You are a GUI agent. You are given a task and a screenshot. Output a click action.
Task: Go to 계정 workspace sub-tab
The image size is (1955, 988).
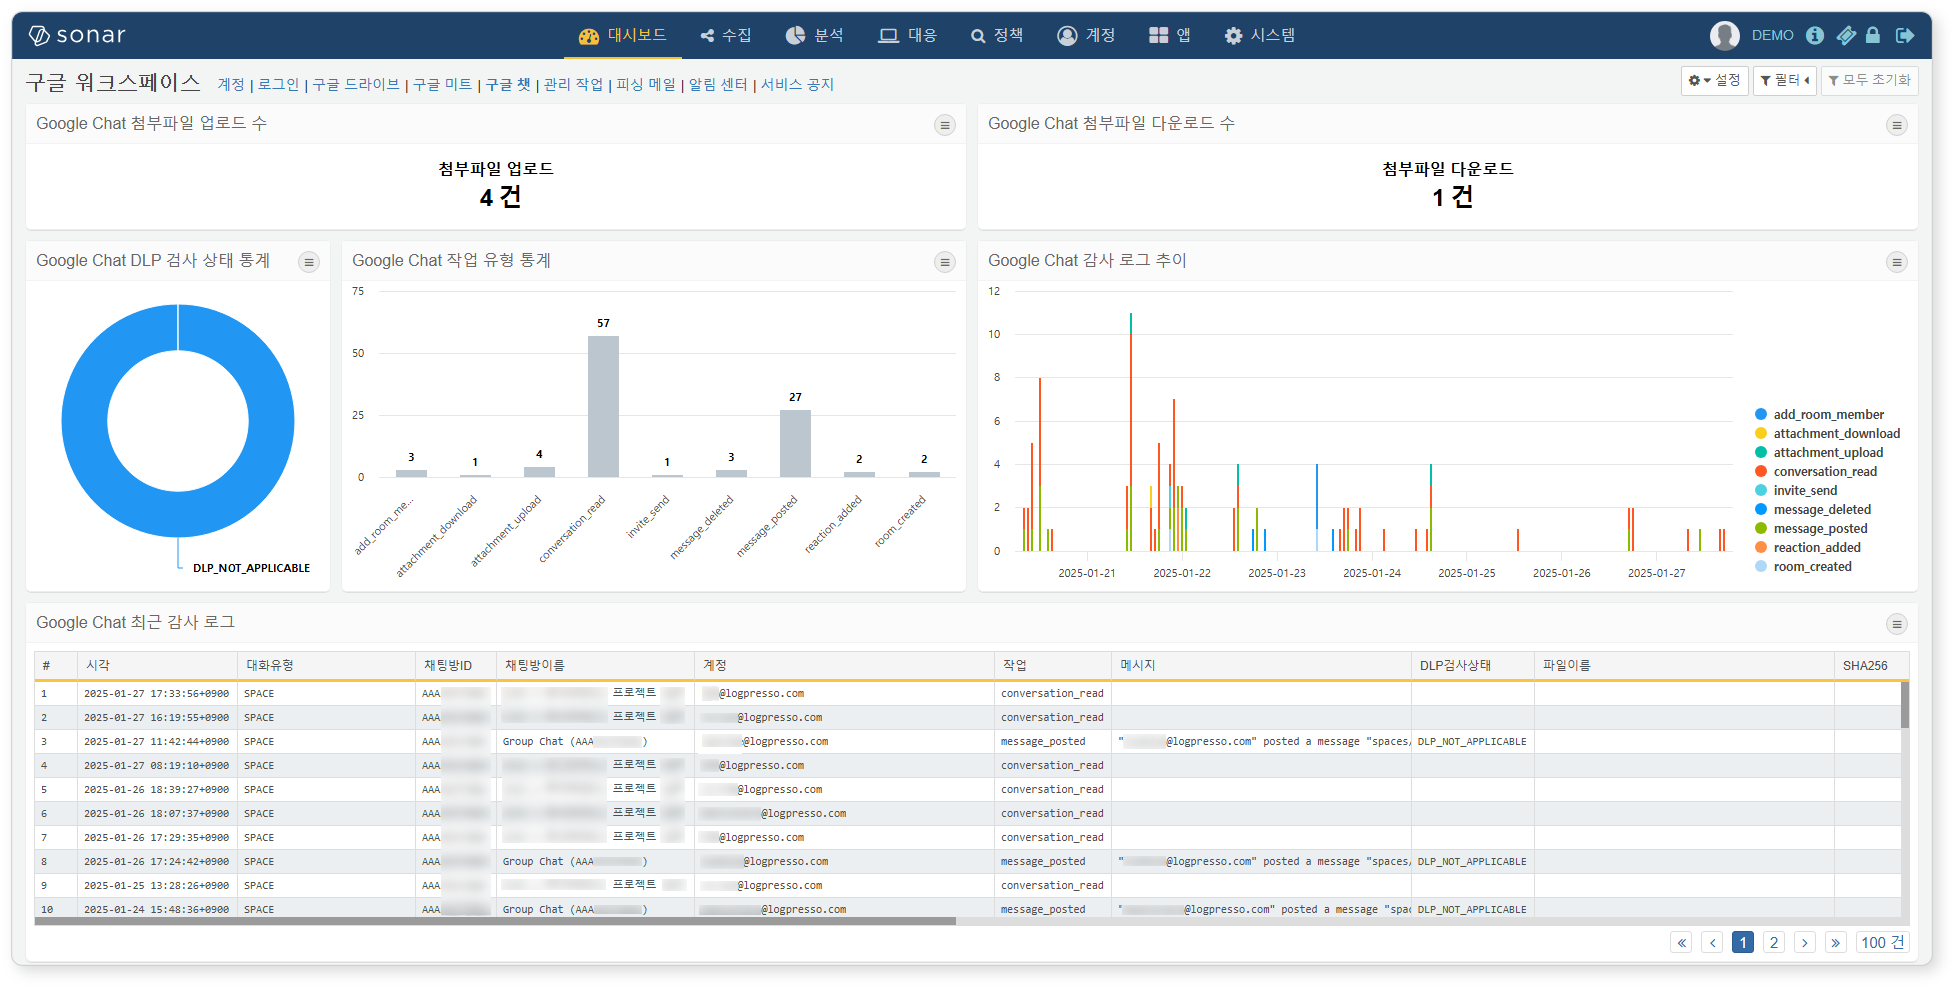pyautogui.click(x=231, y=85)
